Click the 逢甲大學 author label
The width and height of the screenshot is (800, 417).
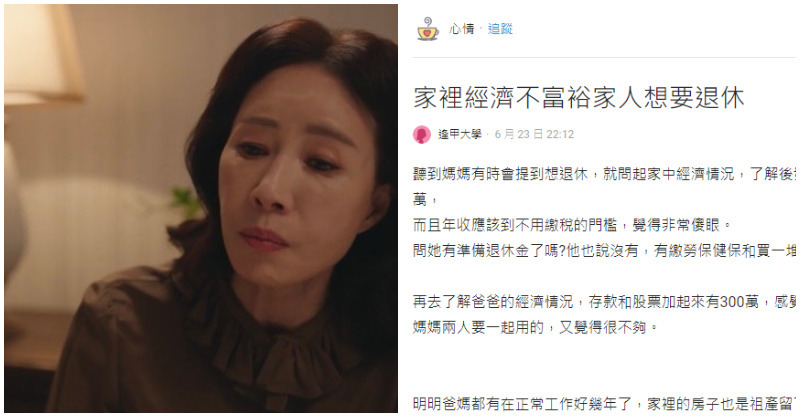coord(460,134)
